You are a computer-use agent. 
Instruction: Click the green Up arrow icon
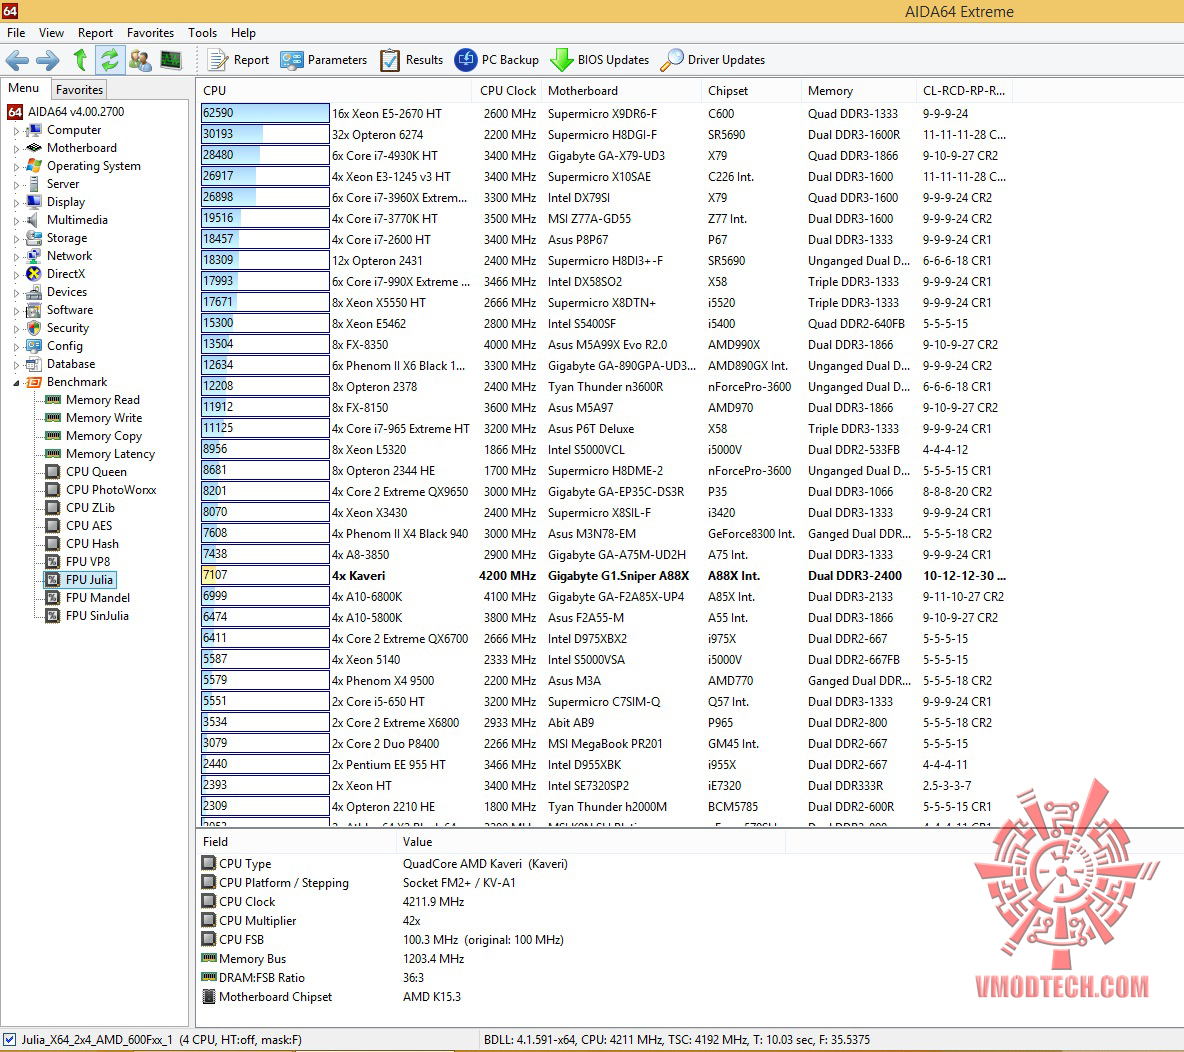pyautogui.click(x=80, y=60)
